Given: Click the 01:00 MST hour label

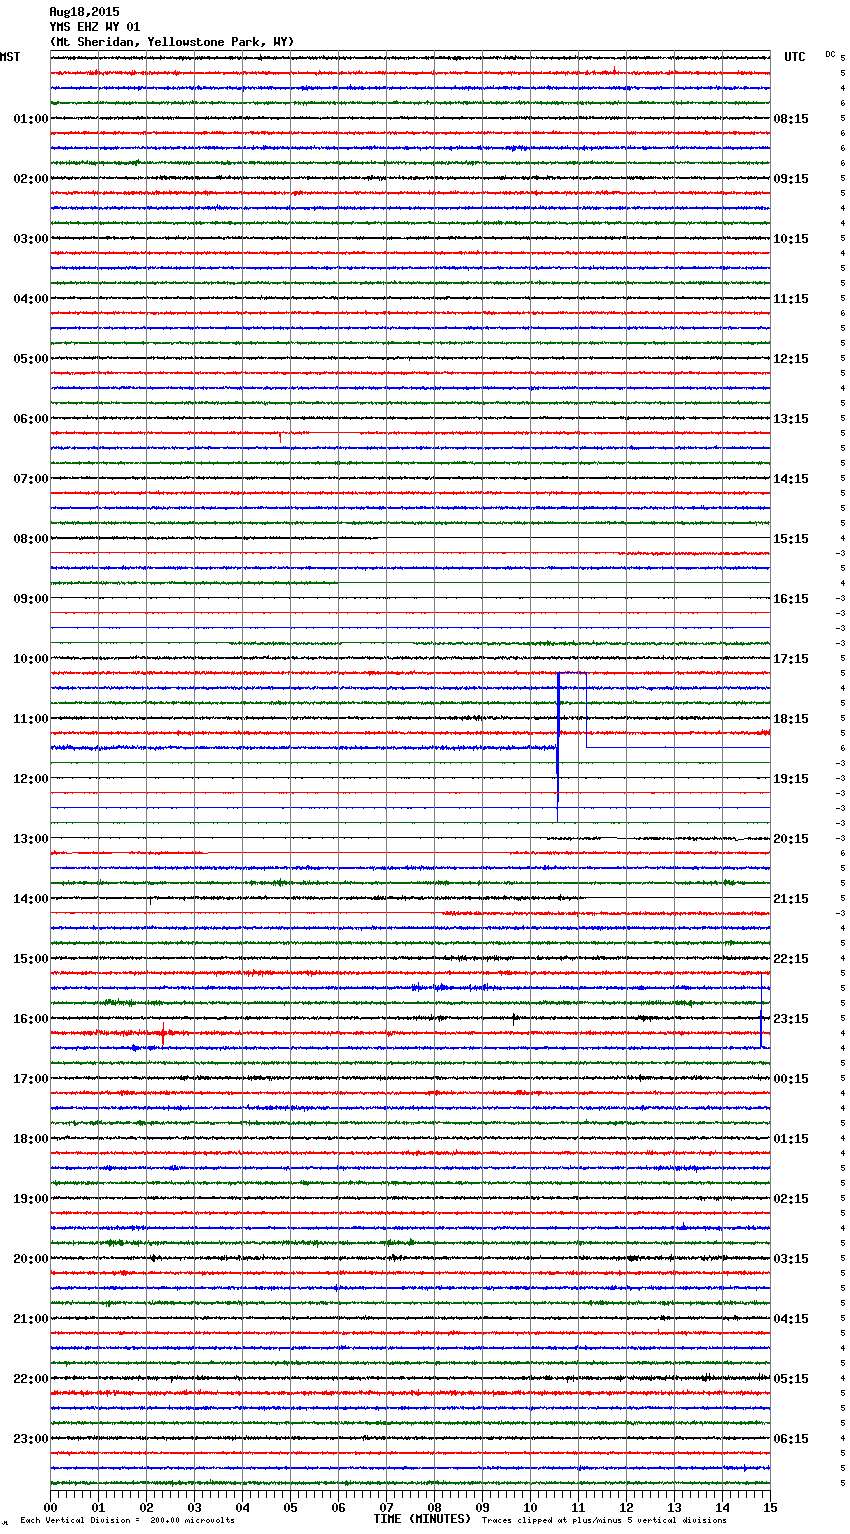Looking at the screenshot, I should (30, 119).
